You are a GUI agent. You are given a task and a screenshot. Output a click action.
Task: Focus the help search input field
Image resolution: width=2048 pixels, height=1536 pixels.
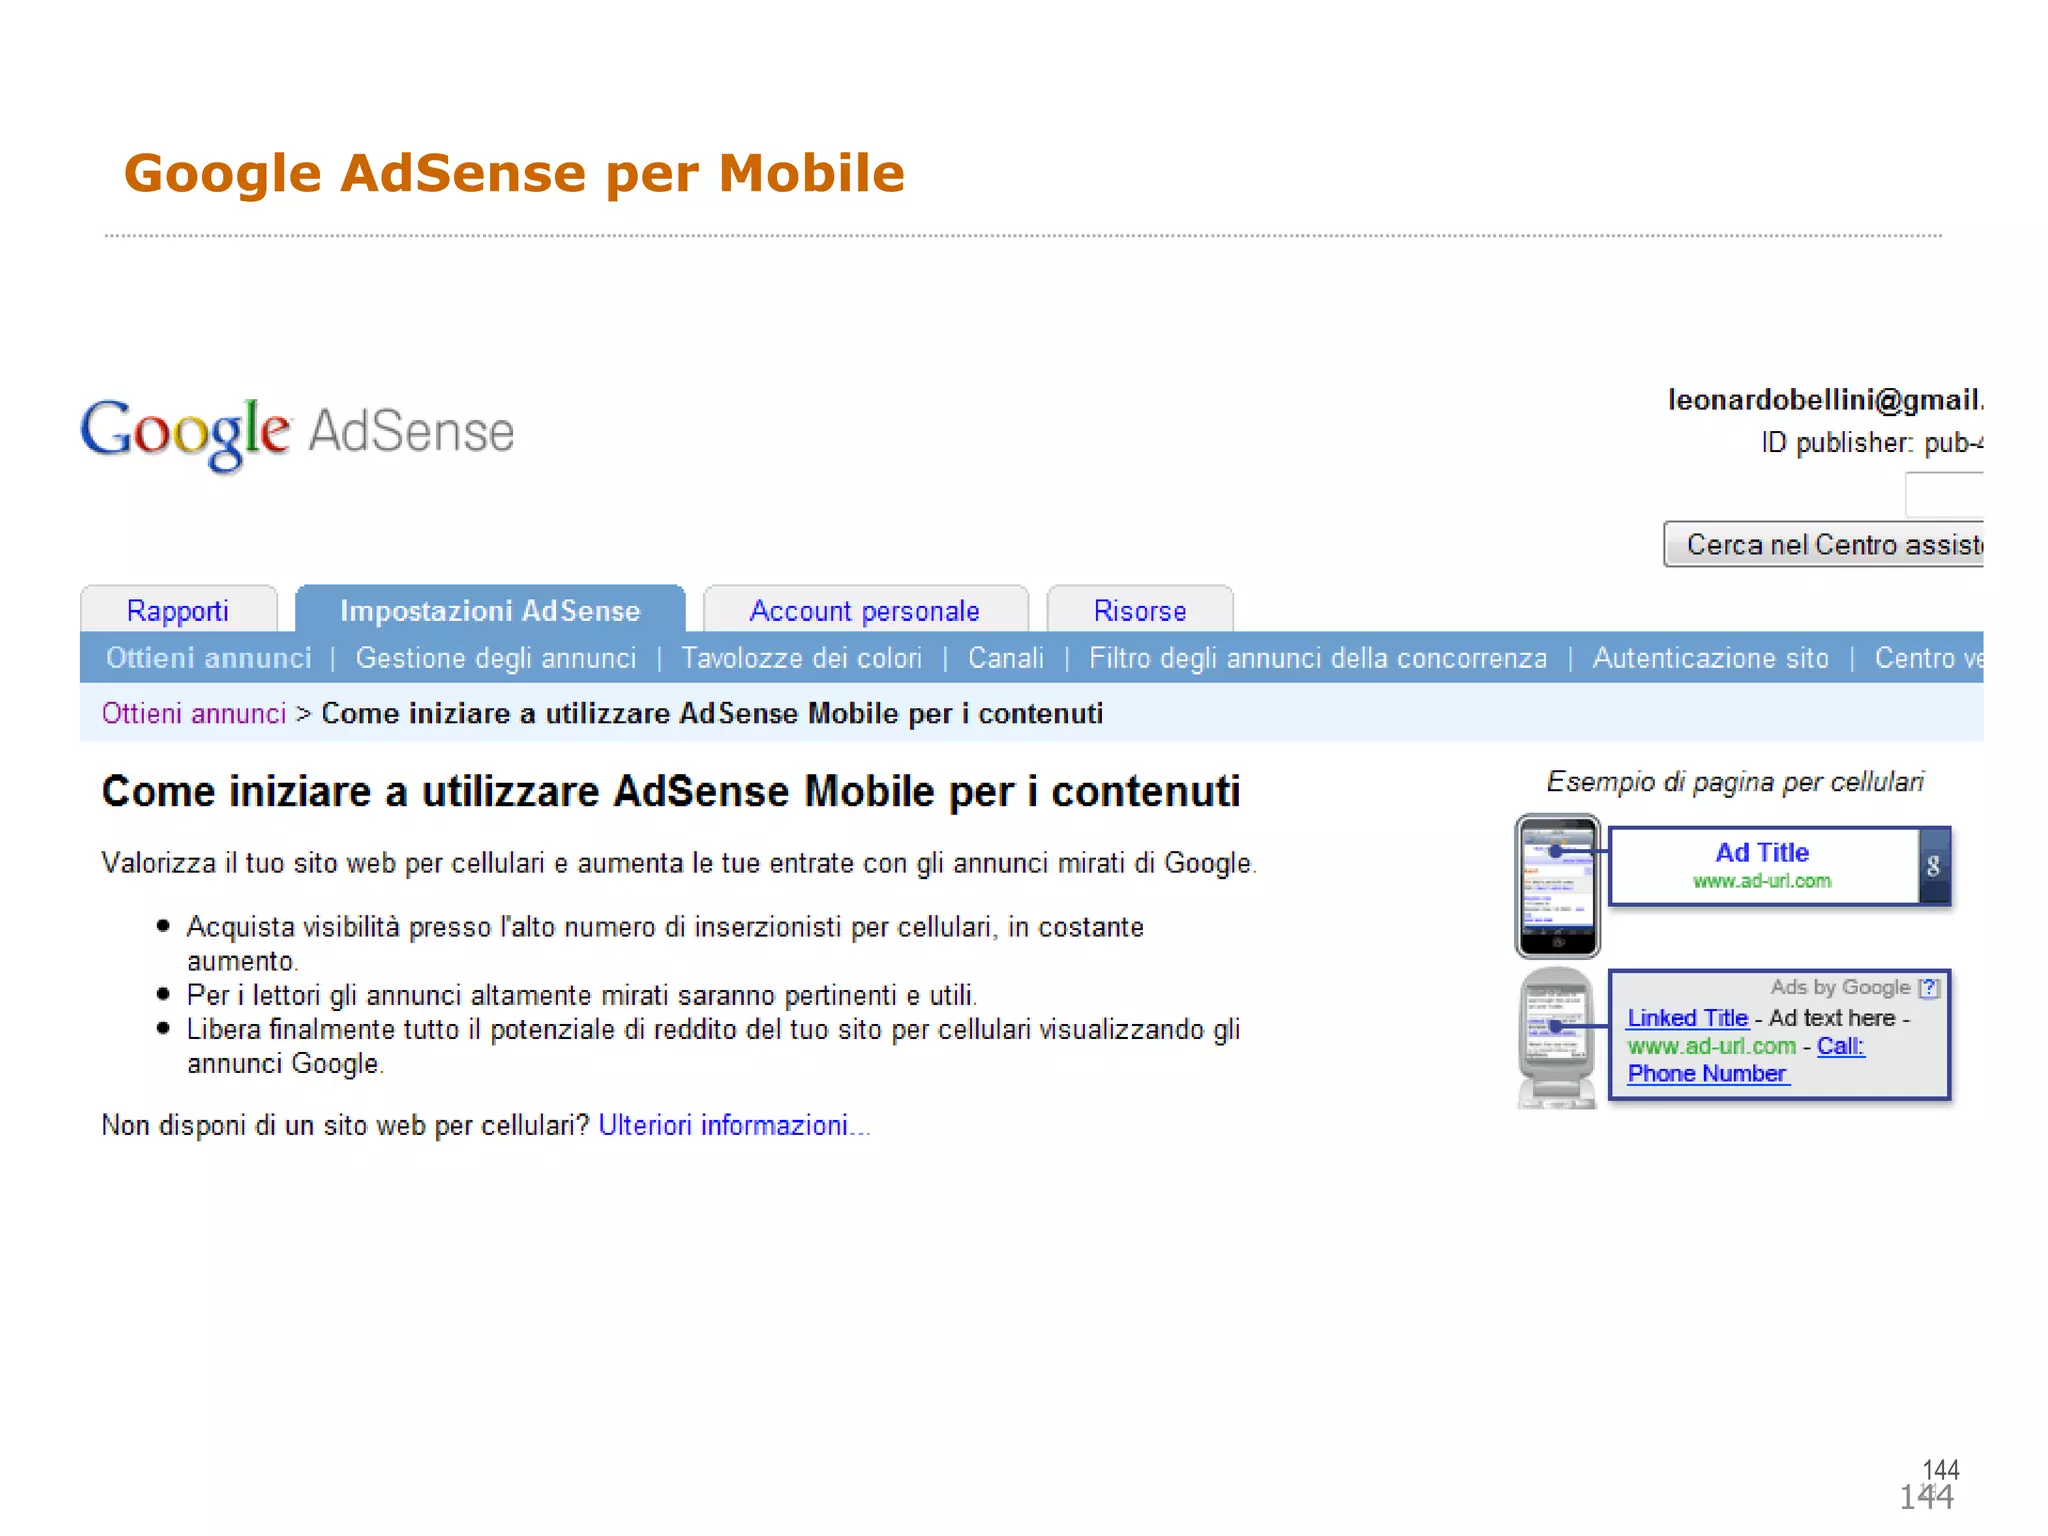tap(1945, 494)
